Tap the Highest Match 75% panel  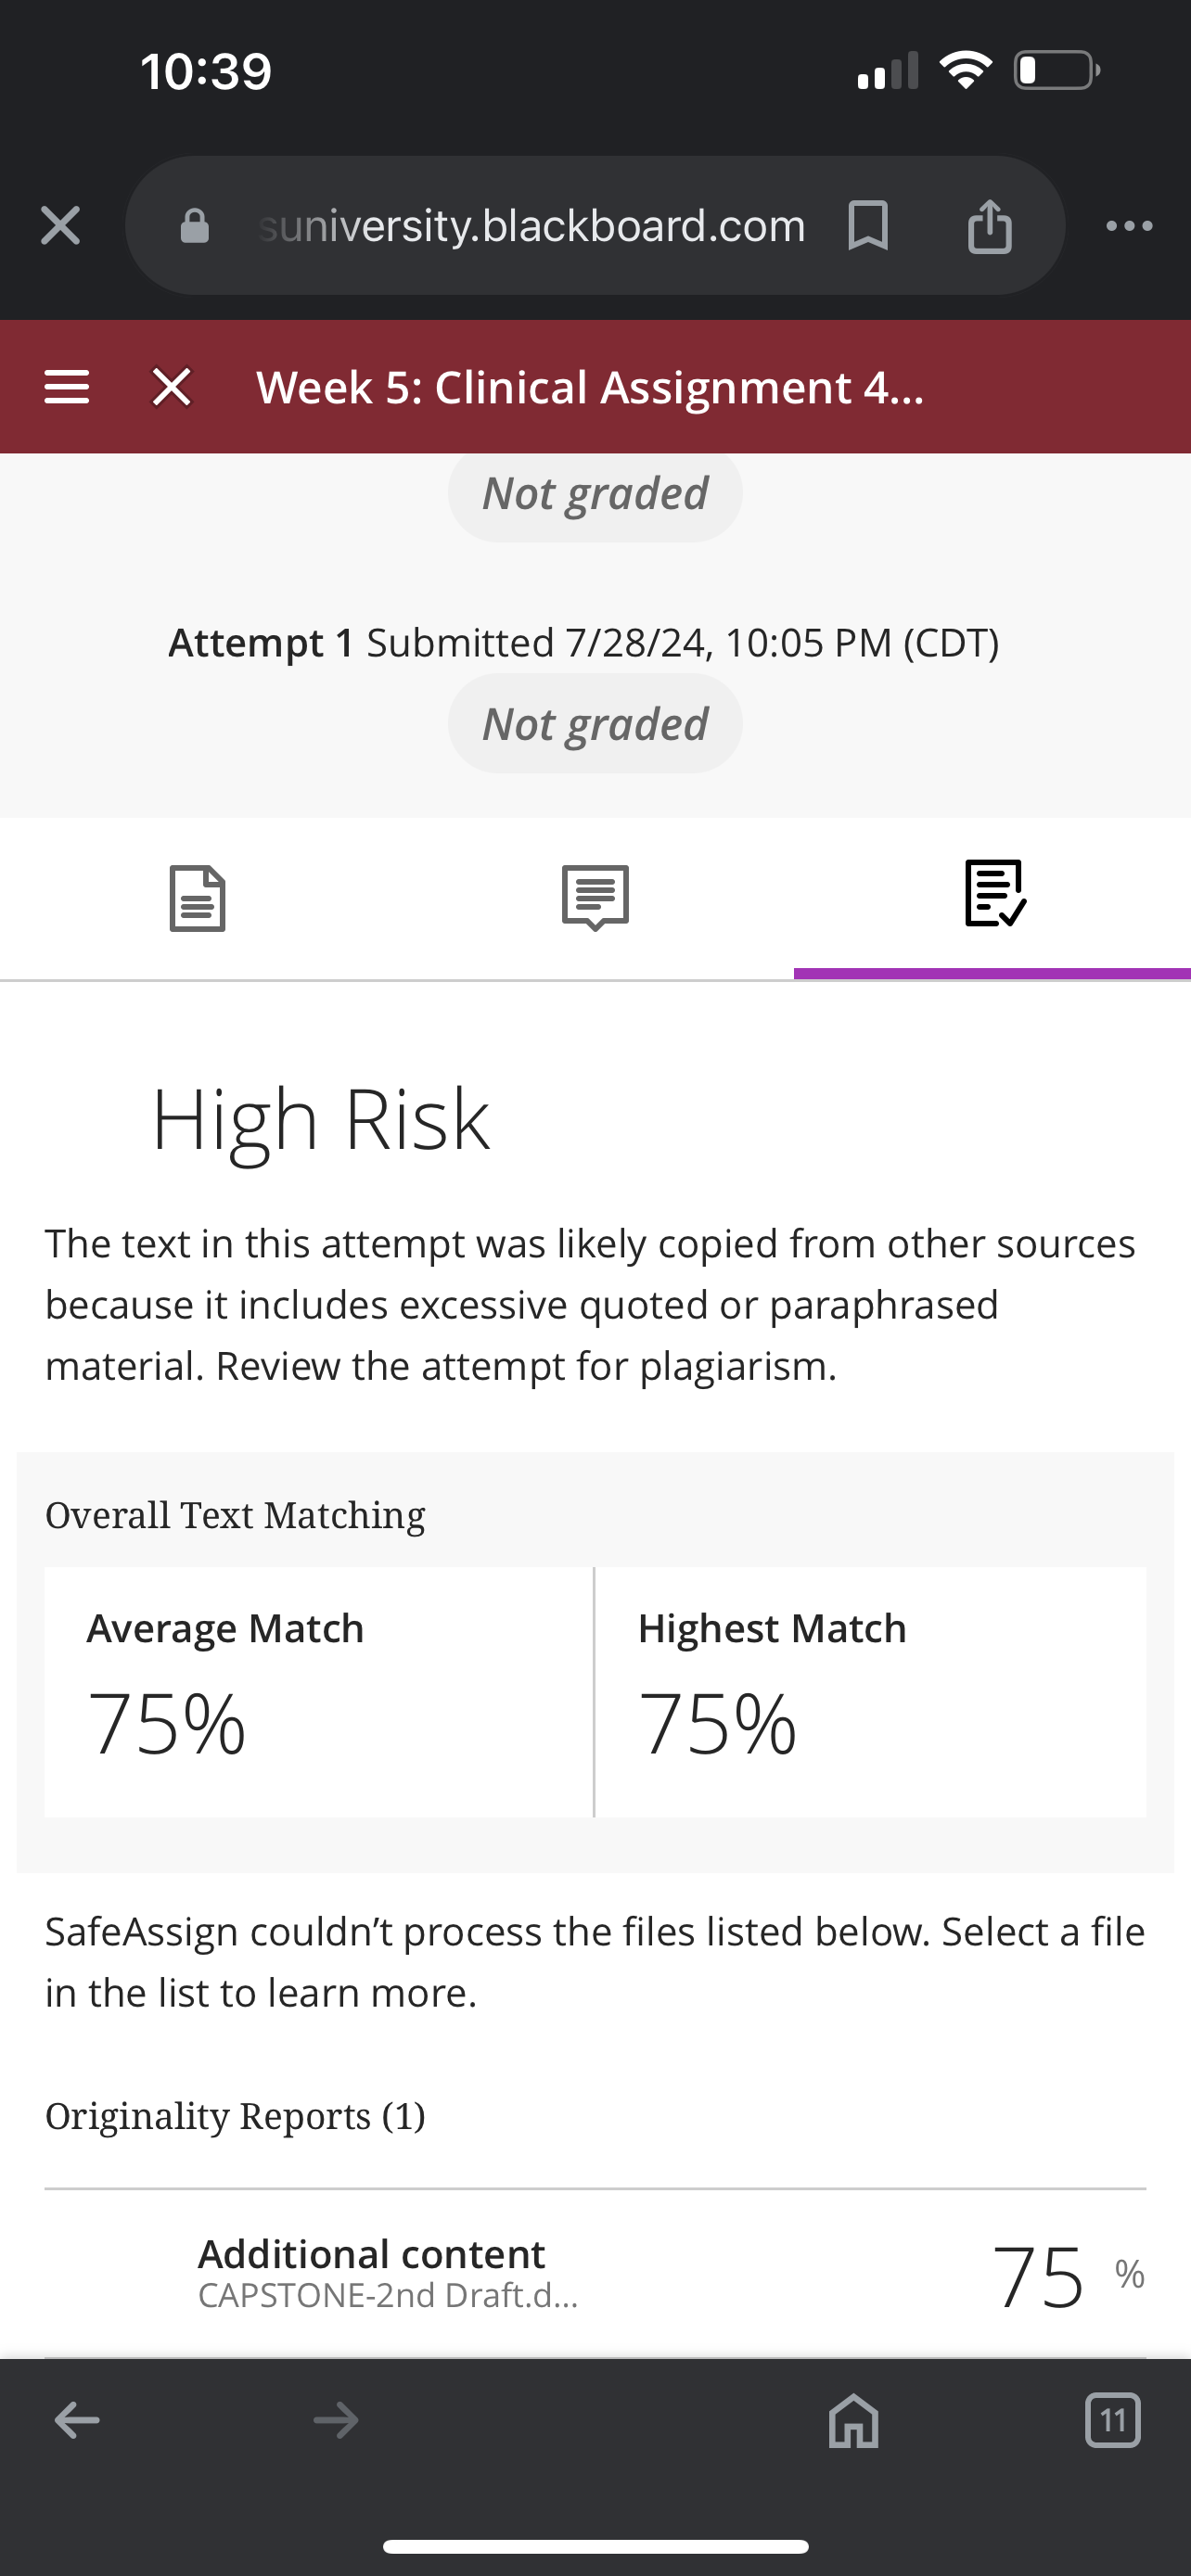click(x=871, y=1692)
